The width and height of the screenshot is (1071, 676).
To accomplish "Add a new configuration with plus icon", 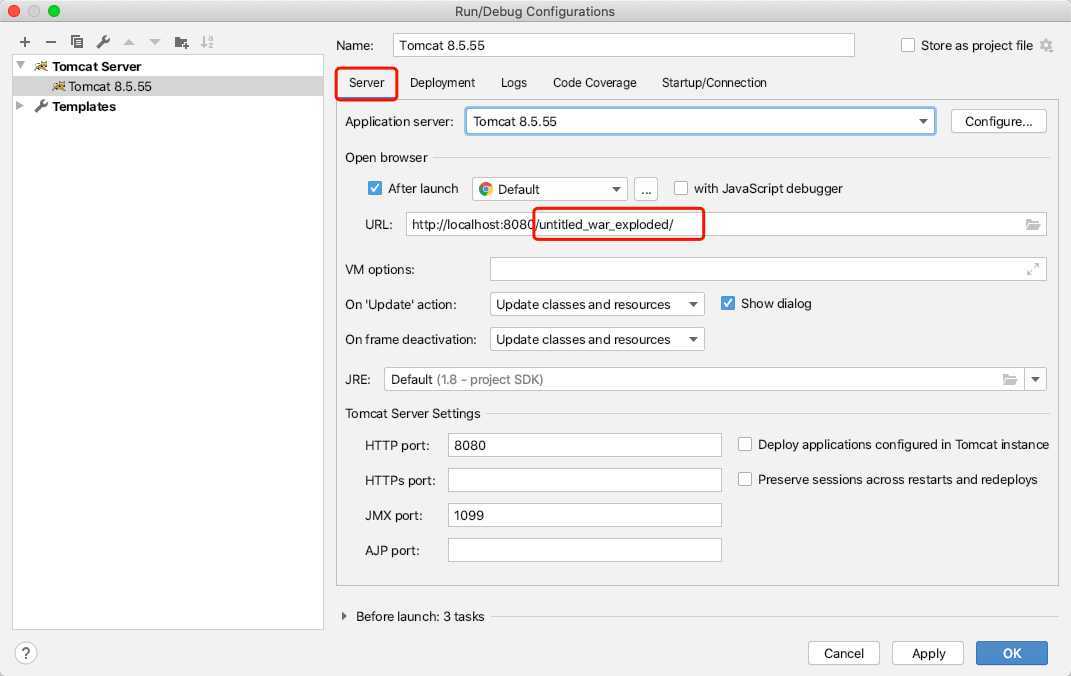I will click(x=25, y=42).
